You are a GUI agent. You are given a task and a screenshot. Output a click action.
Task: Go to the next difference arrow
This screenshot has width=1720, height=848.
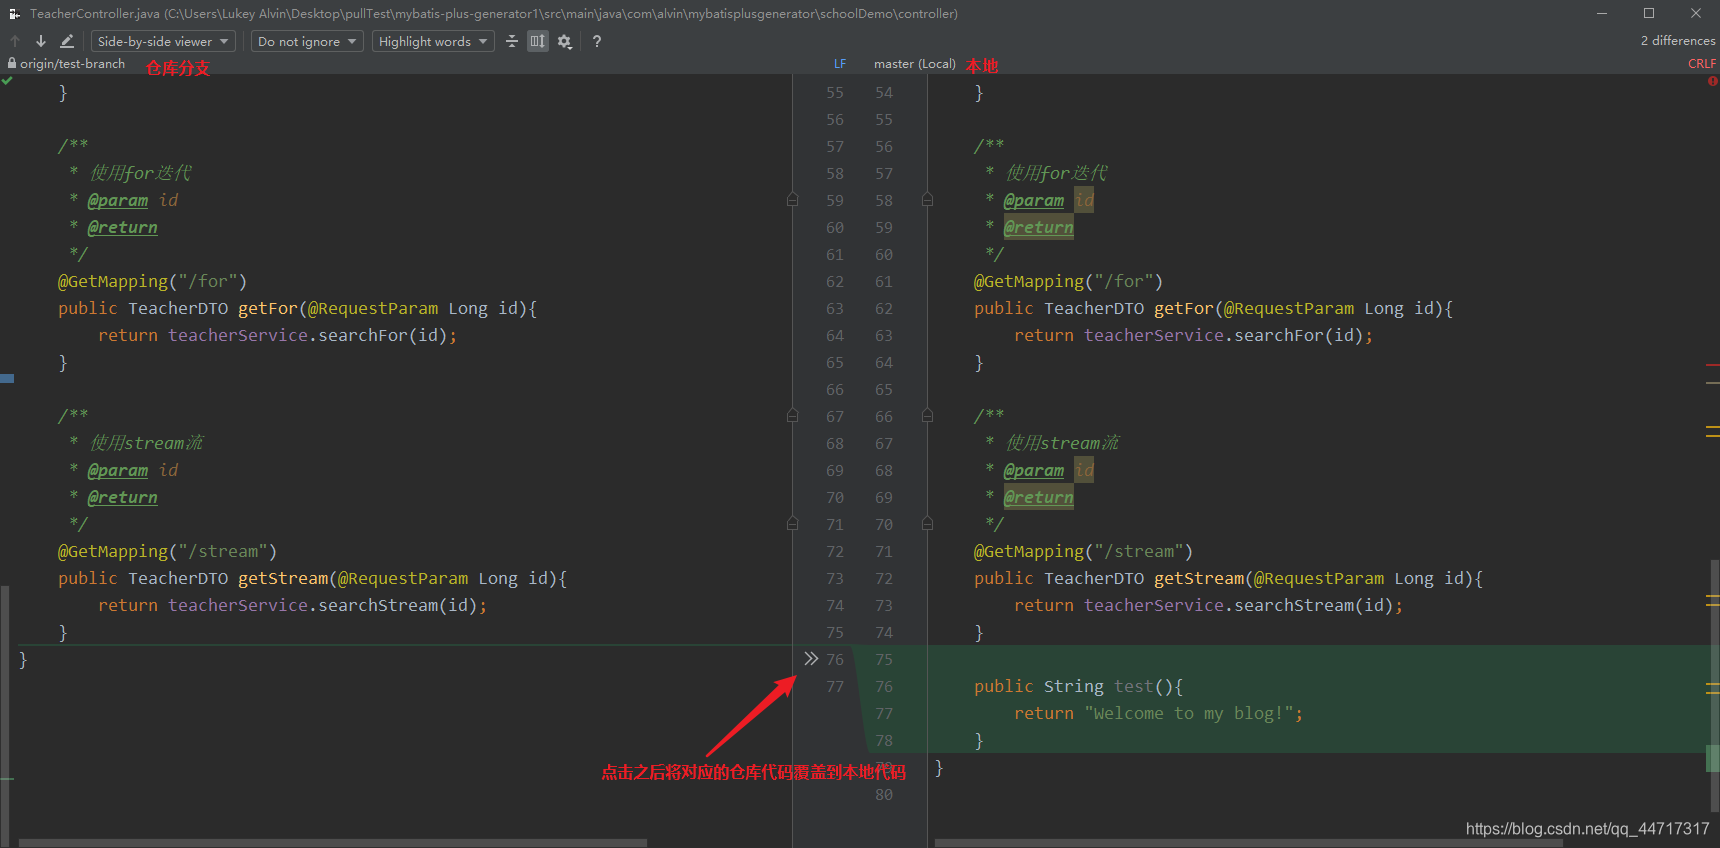[41, 41]
